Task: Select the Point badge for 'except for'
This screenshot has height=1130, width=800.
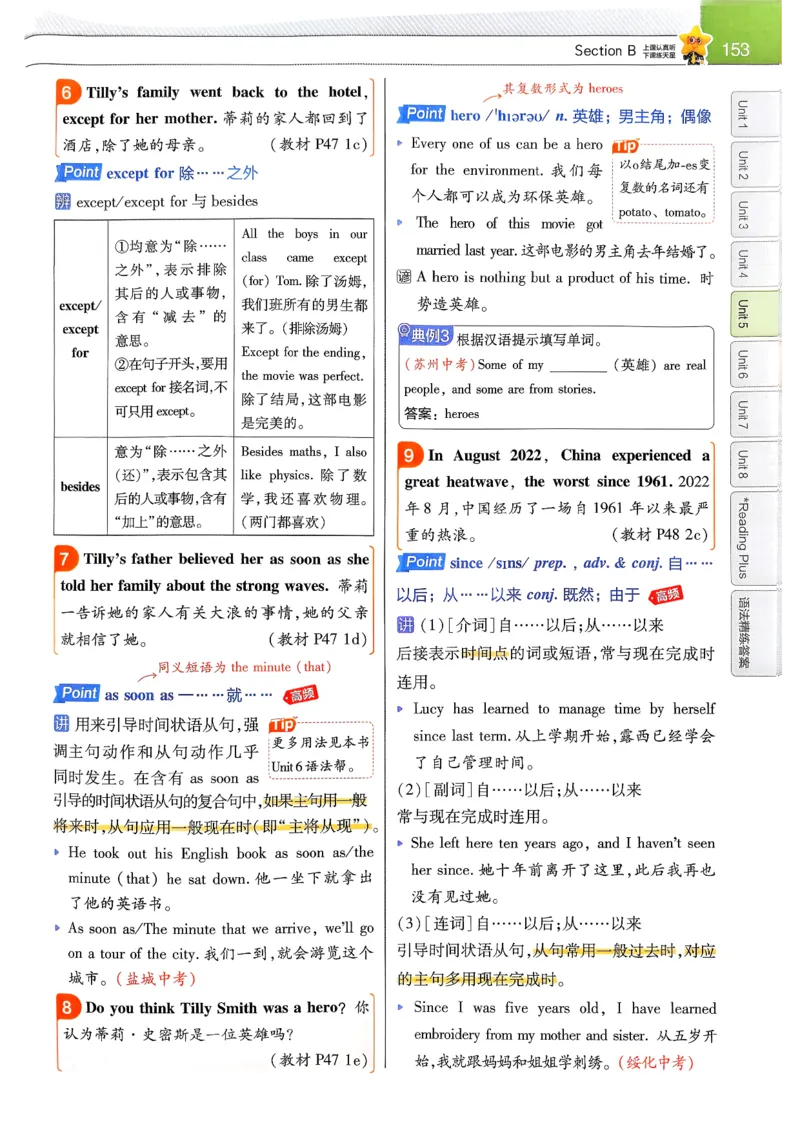Action: coord(79,172)
